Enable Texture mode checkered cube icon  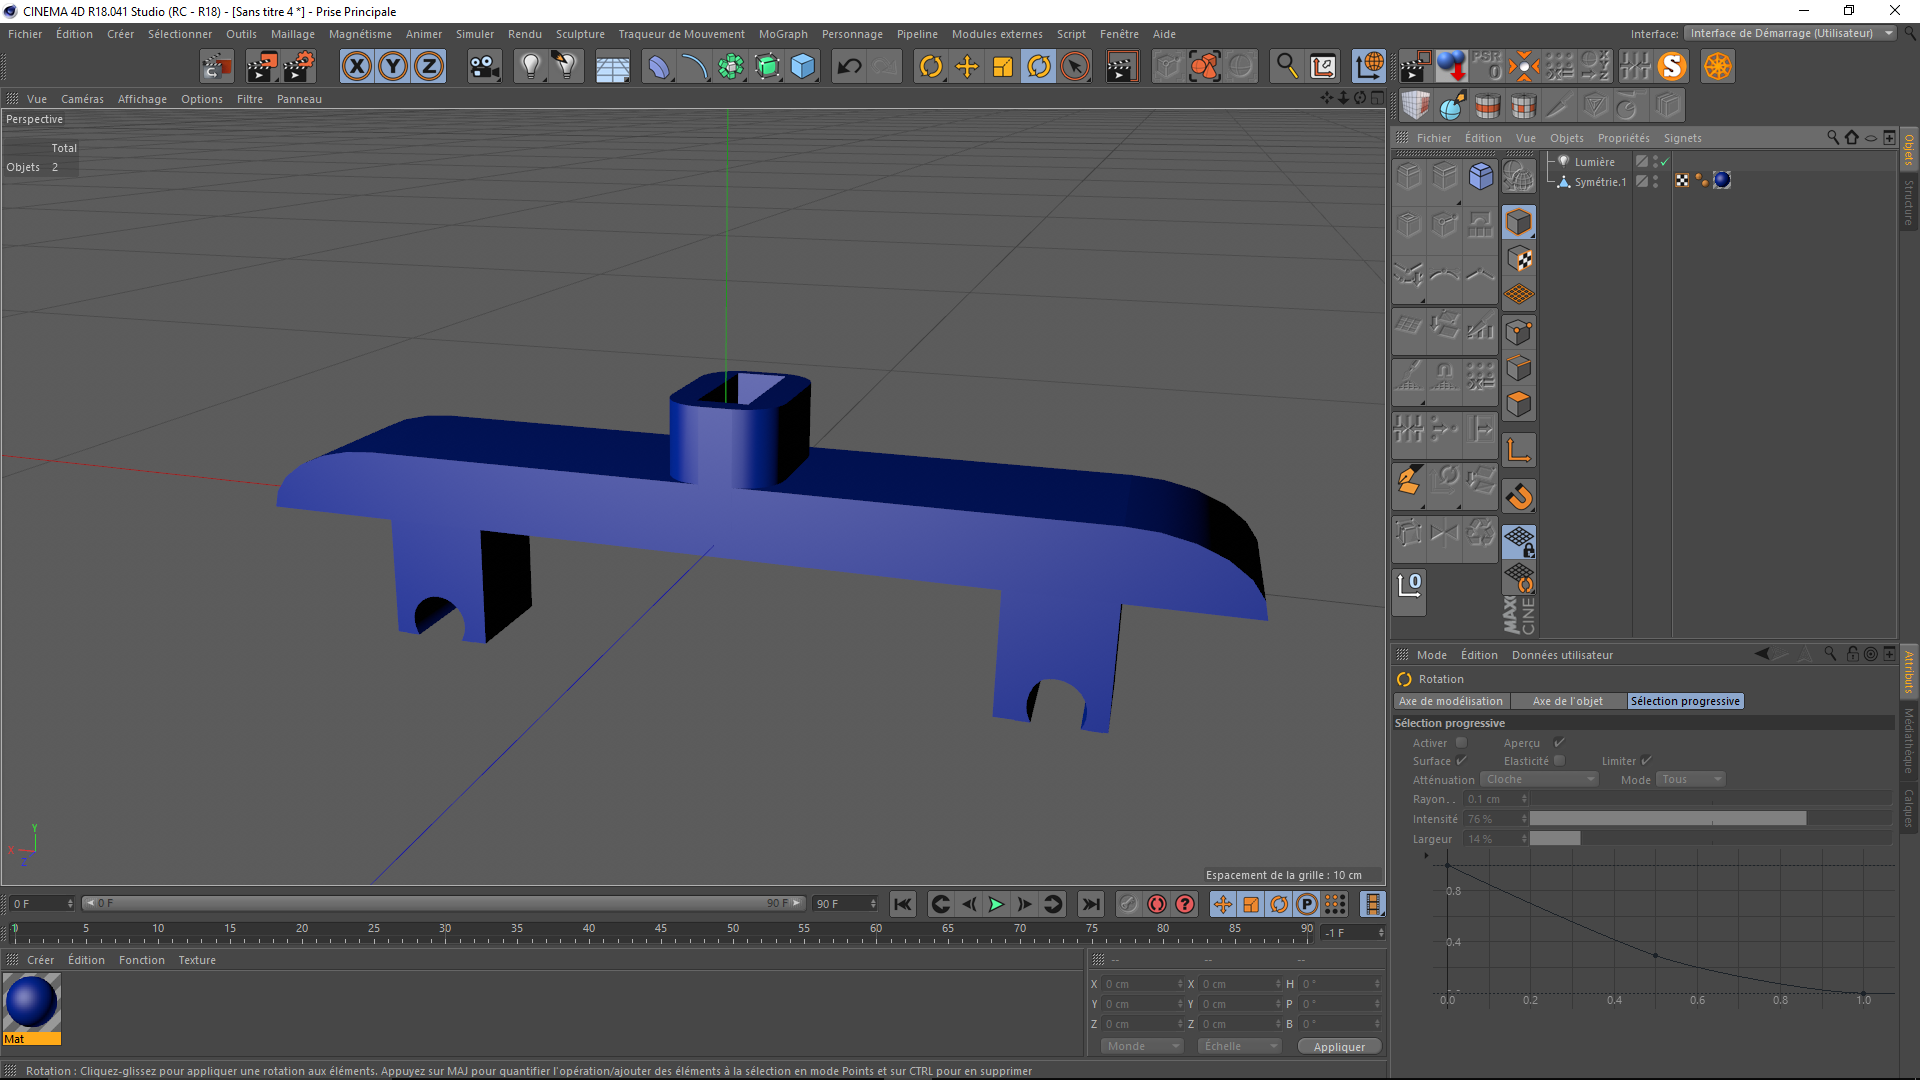1519,259
